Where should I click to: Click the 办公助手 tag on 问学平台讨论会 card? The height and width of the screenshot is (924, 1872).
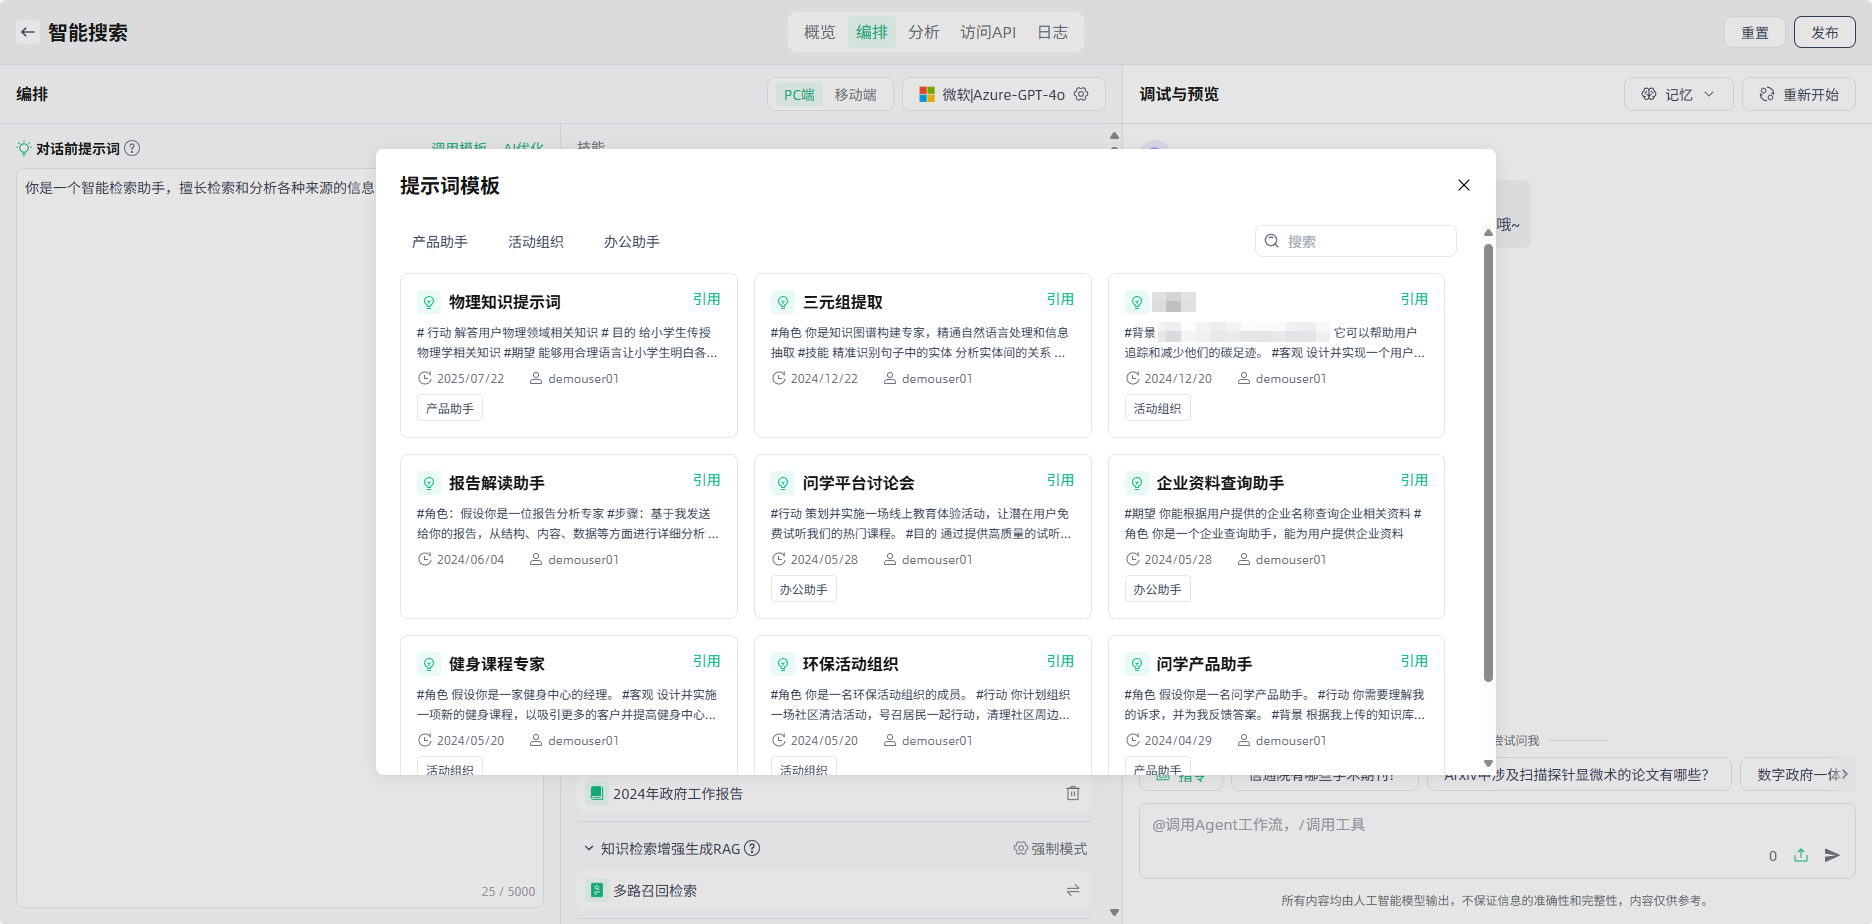(x=804, y=589)
